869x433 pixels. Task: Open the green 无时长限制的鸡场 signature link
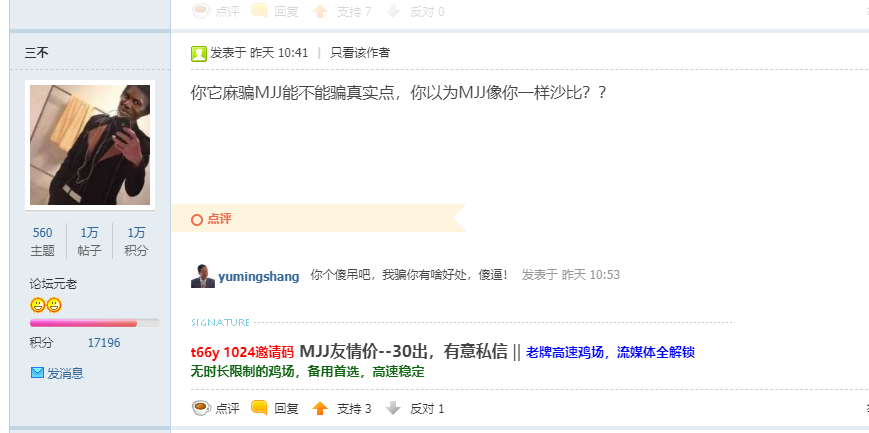(x=308, y=371)
